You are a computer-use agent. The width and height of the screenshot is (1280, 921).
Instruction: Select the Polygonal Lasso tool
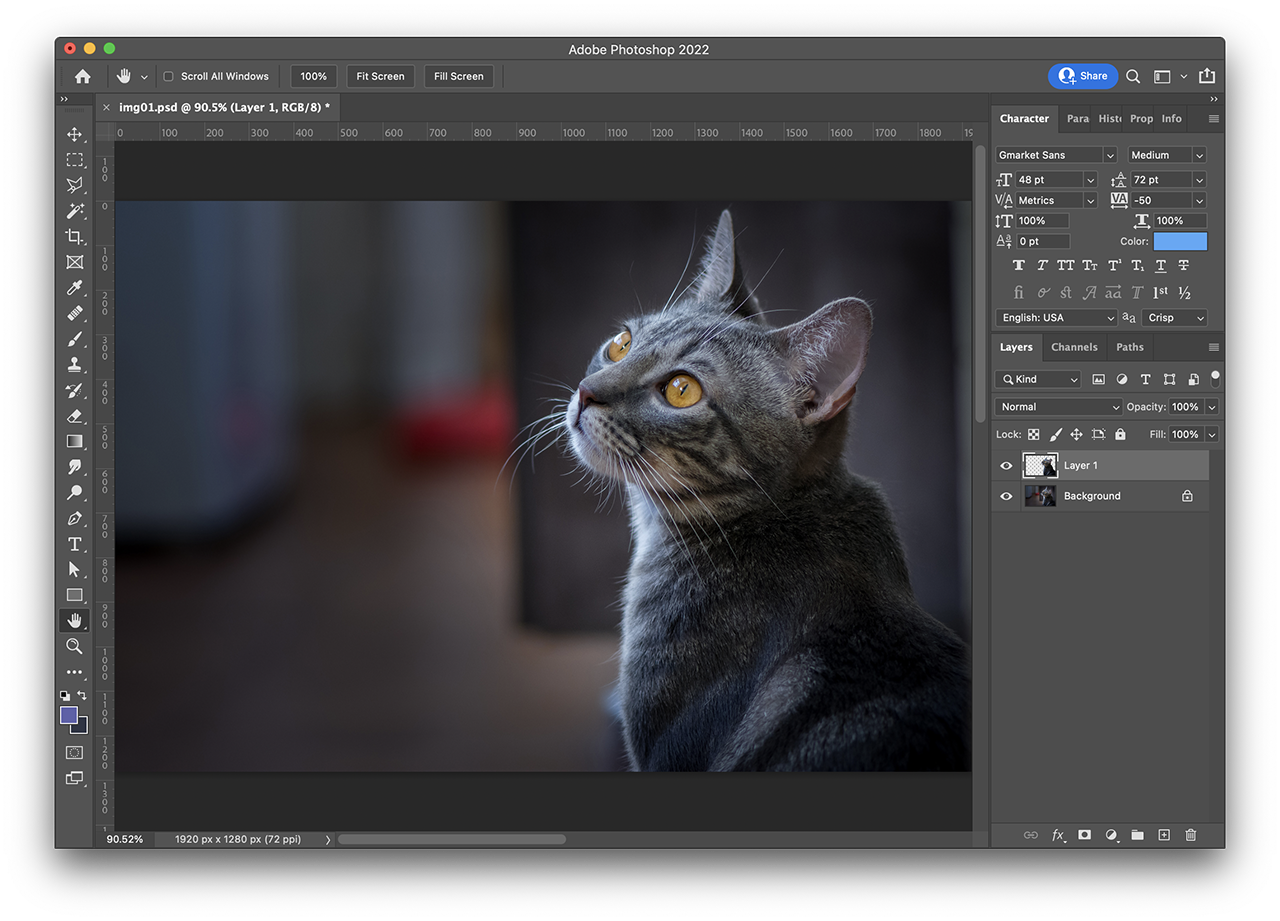(x=74, y=185)
